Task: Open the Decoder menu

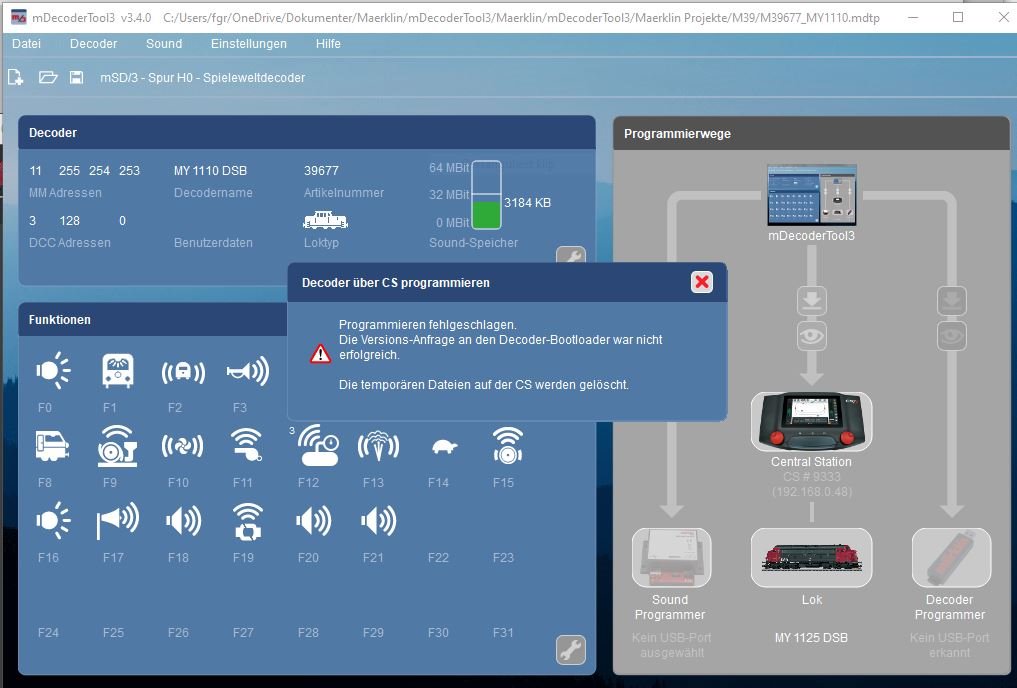Action: pos(93,43)
